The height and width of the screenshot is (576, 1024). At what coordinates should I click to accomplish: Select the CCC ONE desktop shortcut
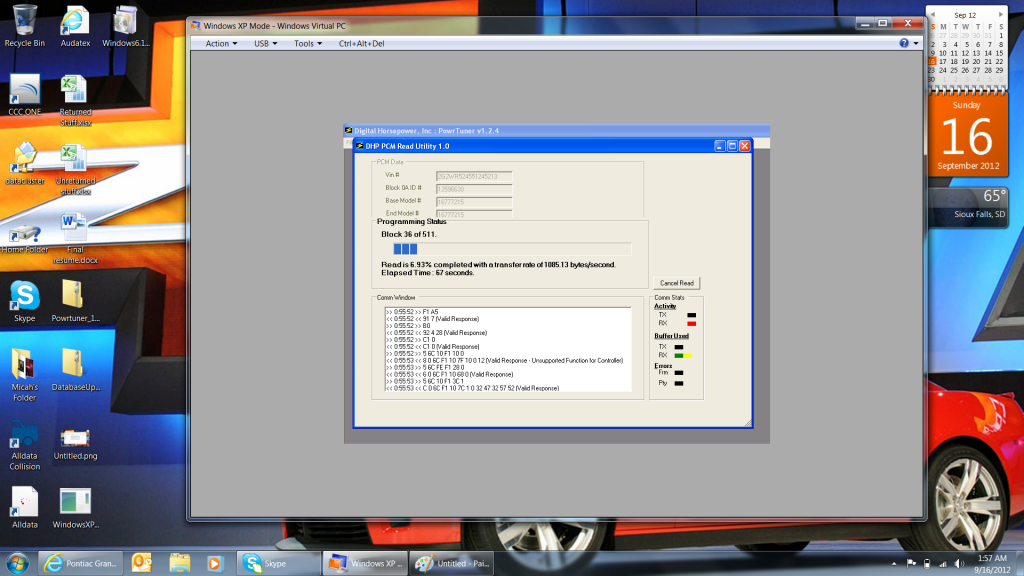pos(25,95)
